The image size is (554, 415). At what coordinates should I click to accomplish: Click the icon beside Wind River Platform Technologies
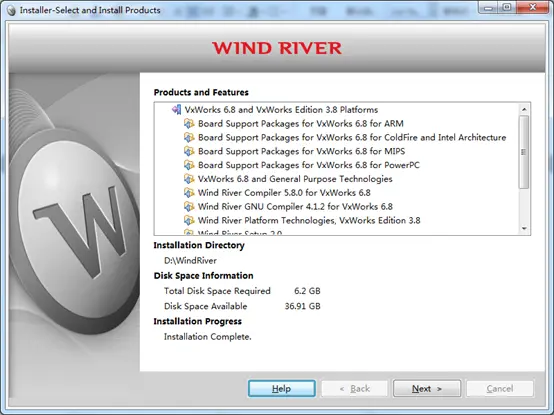tap(189, 220)
